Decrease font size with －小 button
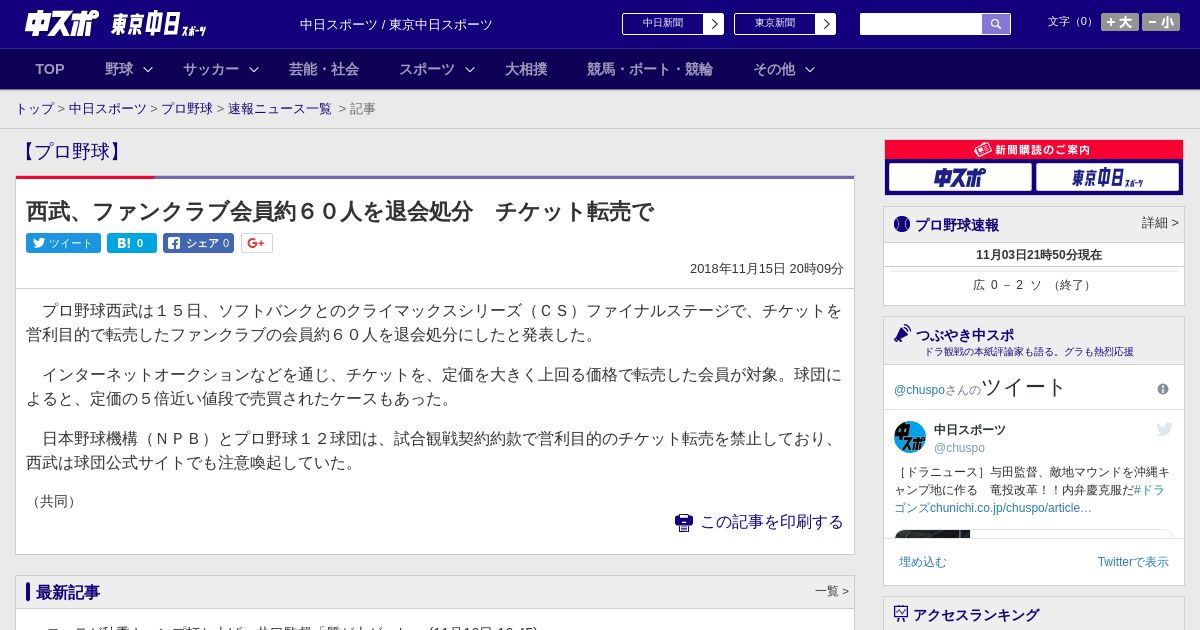Screen dimensions: 1200x630 click(x=1161, y=22)
